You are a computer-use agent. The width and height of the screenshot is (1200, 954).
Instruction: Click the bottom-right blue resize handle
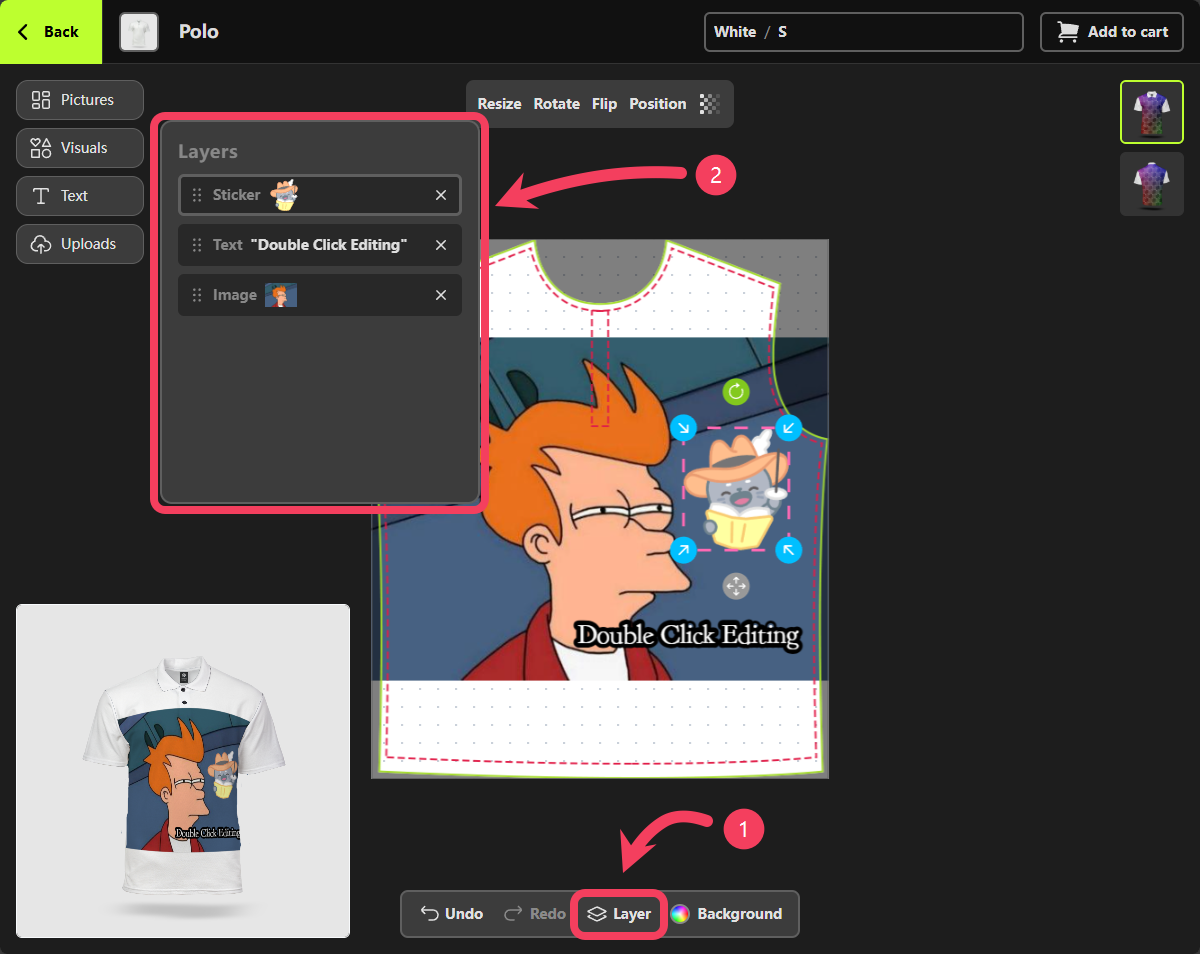[789, 549]
